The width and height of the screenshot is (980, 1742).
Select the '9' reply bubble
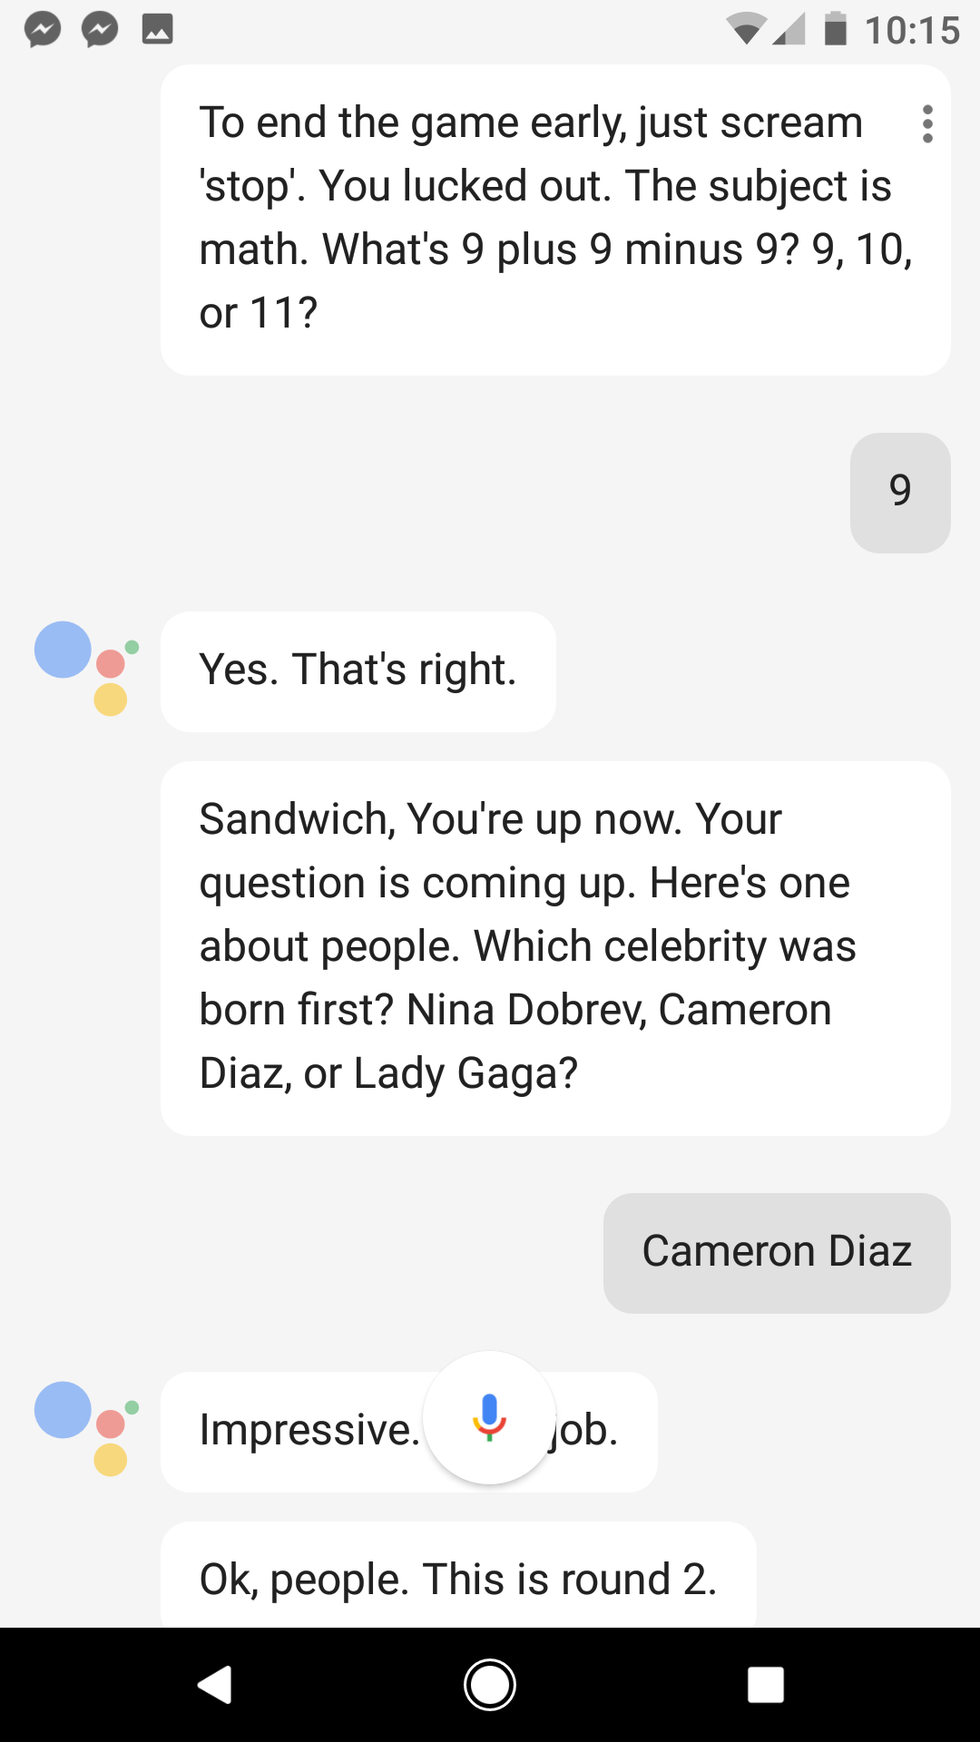[x=899, y=492]
